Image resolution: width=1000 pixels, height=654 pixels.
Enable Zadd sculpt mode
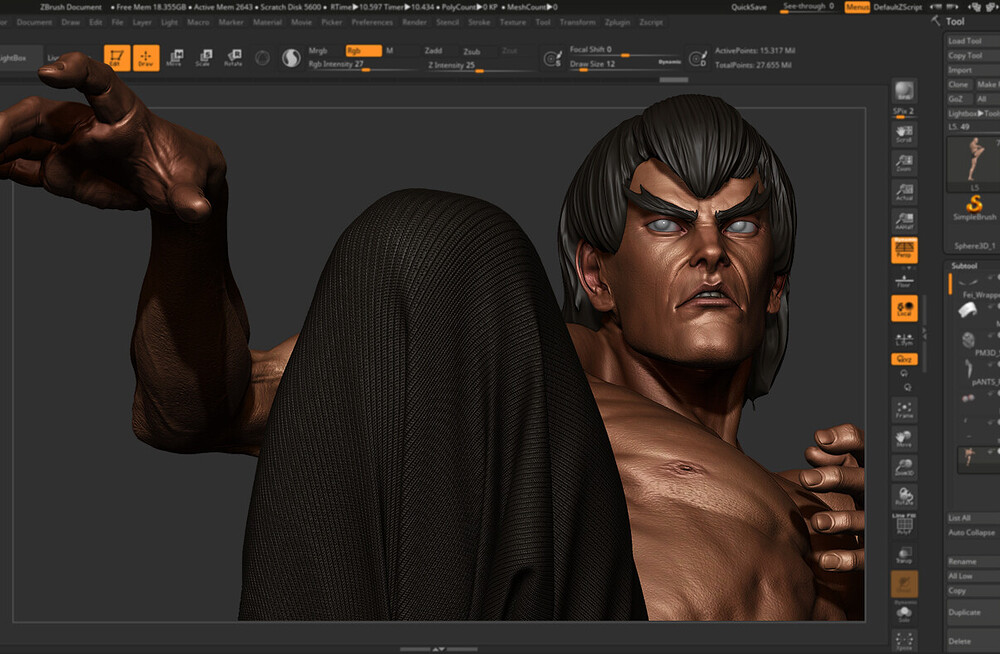[433, 50]
